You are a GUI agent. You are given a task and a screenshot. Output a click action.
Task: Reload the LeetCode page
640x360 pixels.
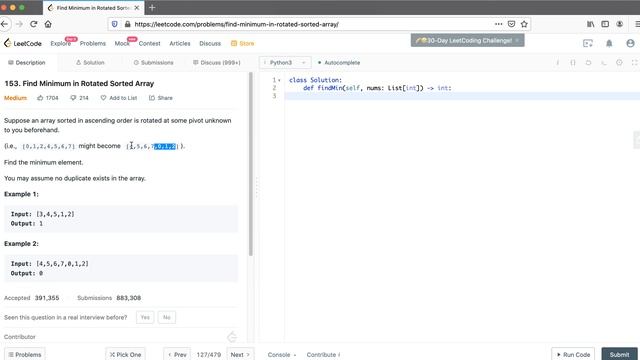[34, 24]
